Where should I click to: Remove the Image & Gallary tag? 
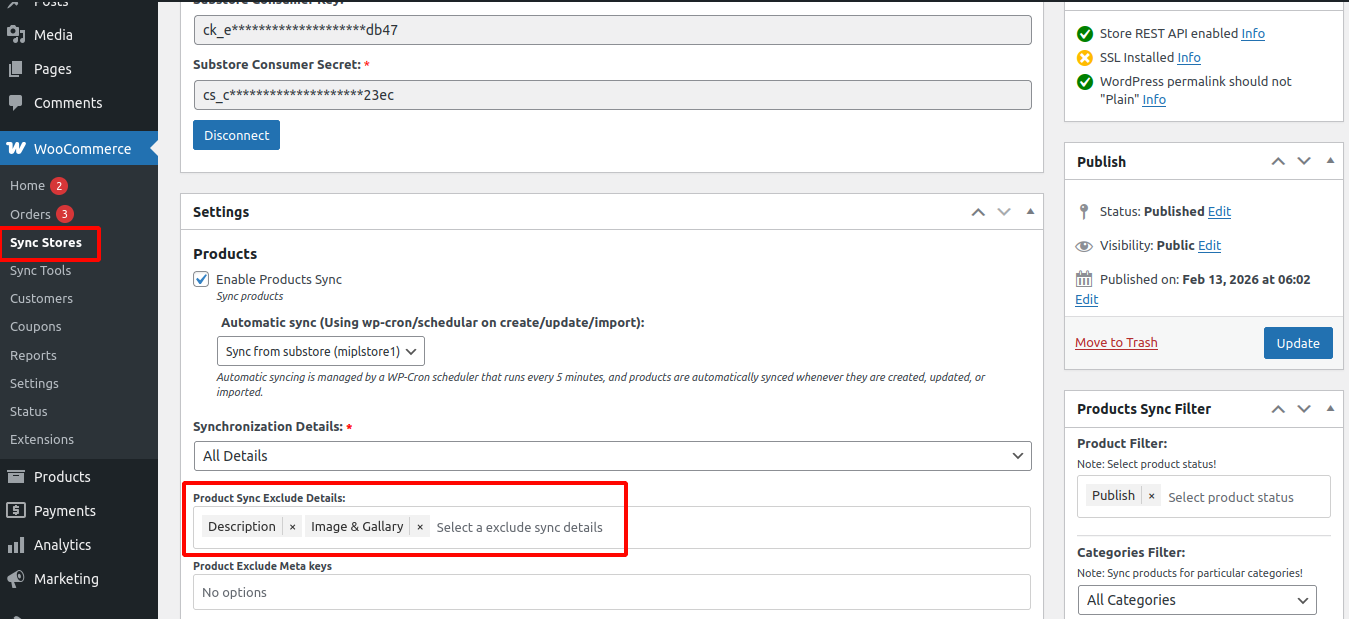click(x=420, y=527)
